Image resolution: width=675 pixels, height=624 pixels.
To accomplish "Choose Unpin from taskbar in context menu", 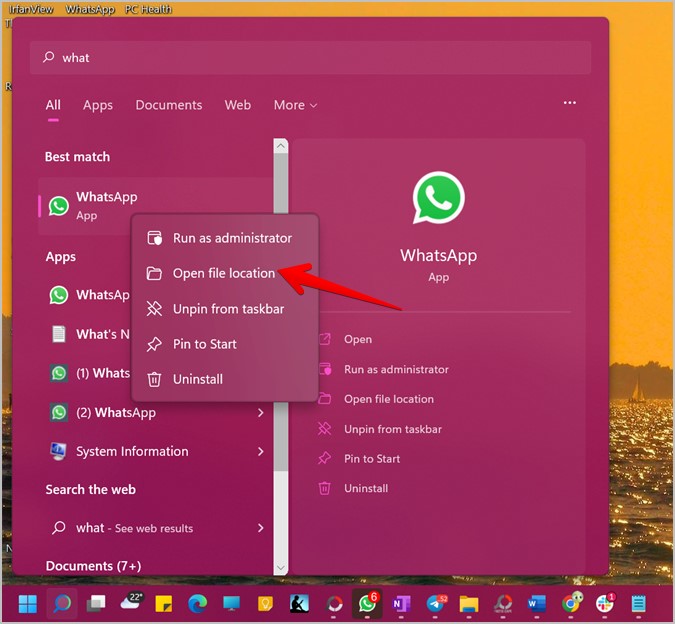I will point(225,309).
